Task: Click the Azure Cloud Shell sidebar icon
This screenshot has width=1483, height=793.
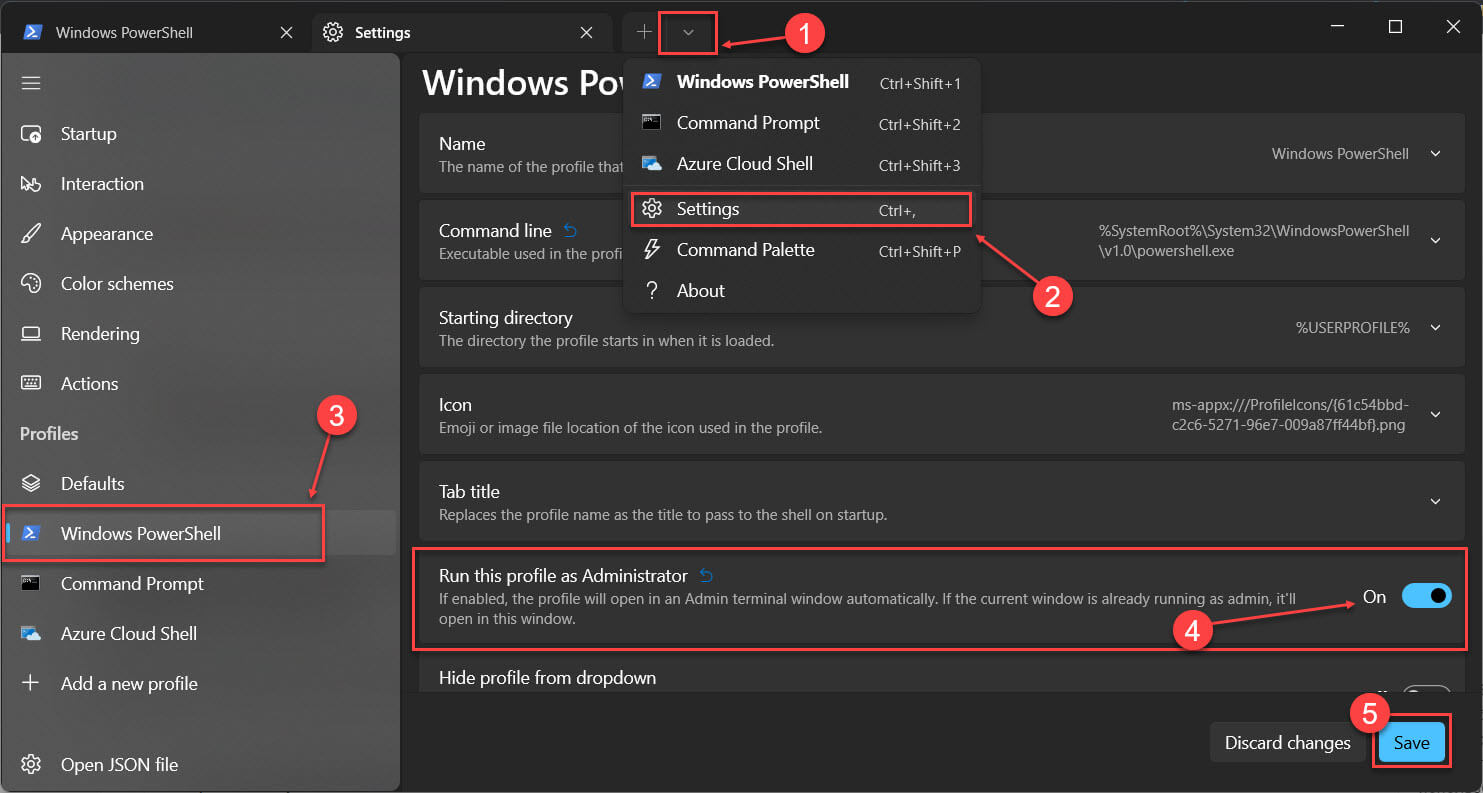Action: click(31, 634)
